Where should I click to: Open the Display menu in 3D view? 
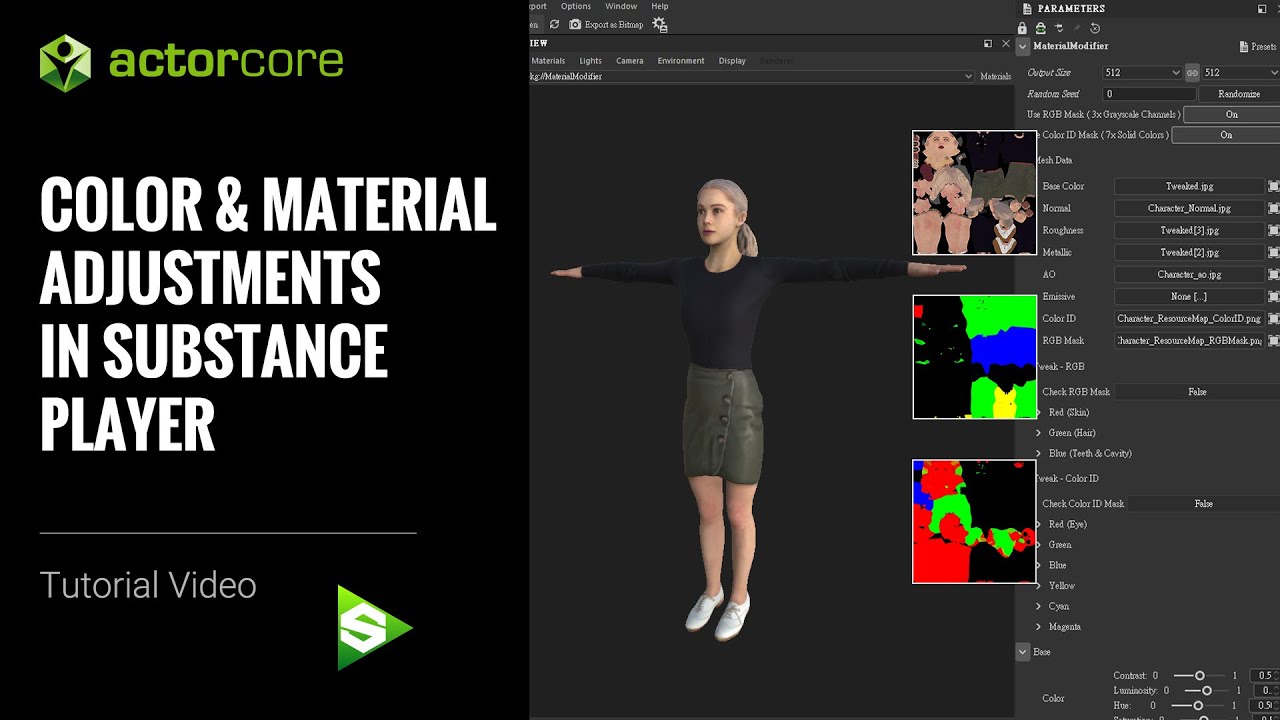[732, 61]
